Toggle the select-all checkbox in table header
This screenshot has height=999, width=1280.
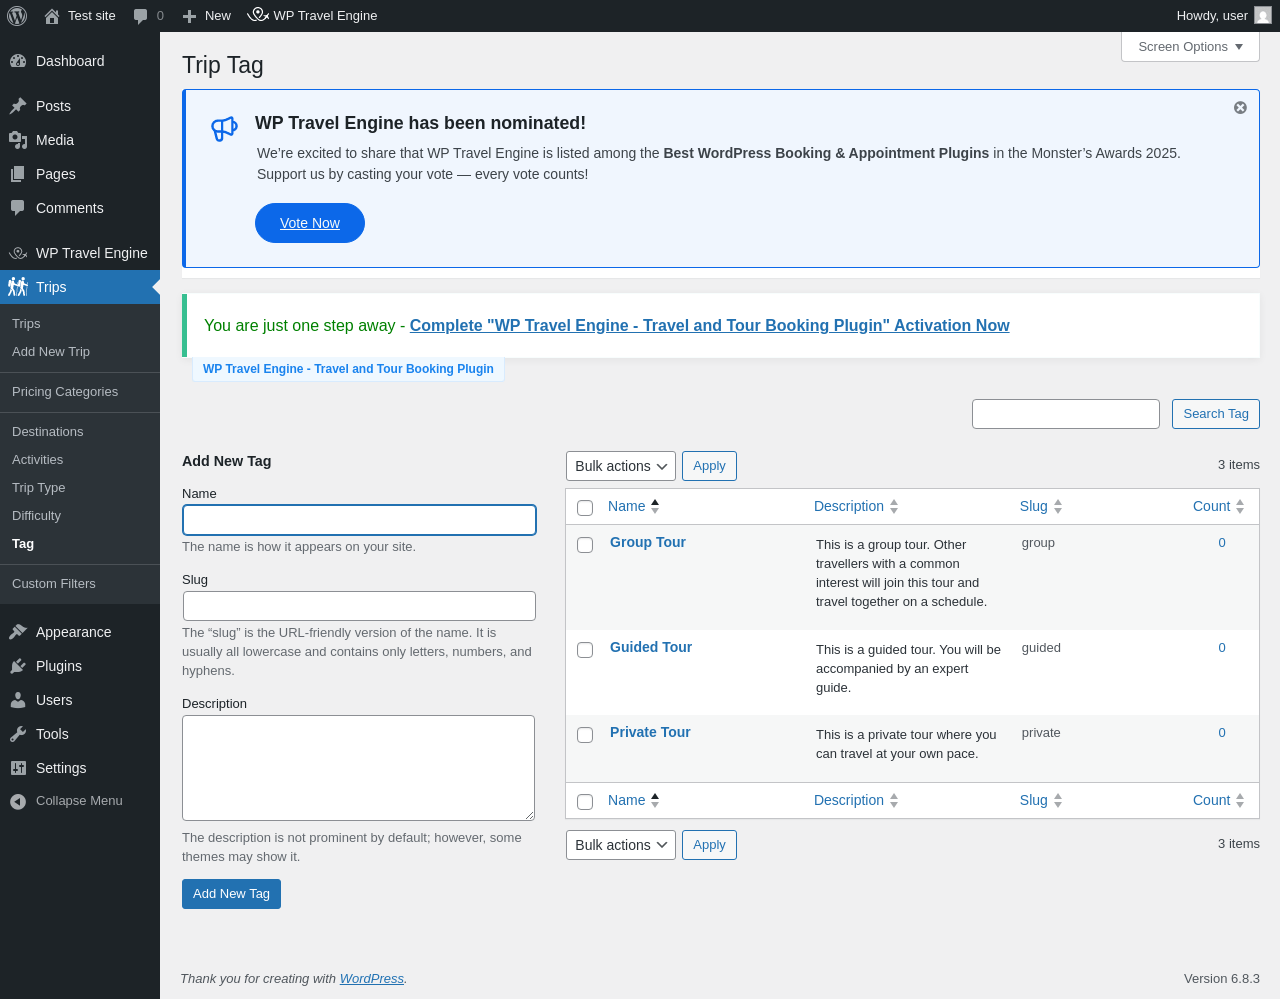[x=585, y=508]
